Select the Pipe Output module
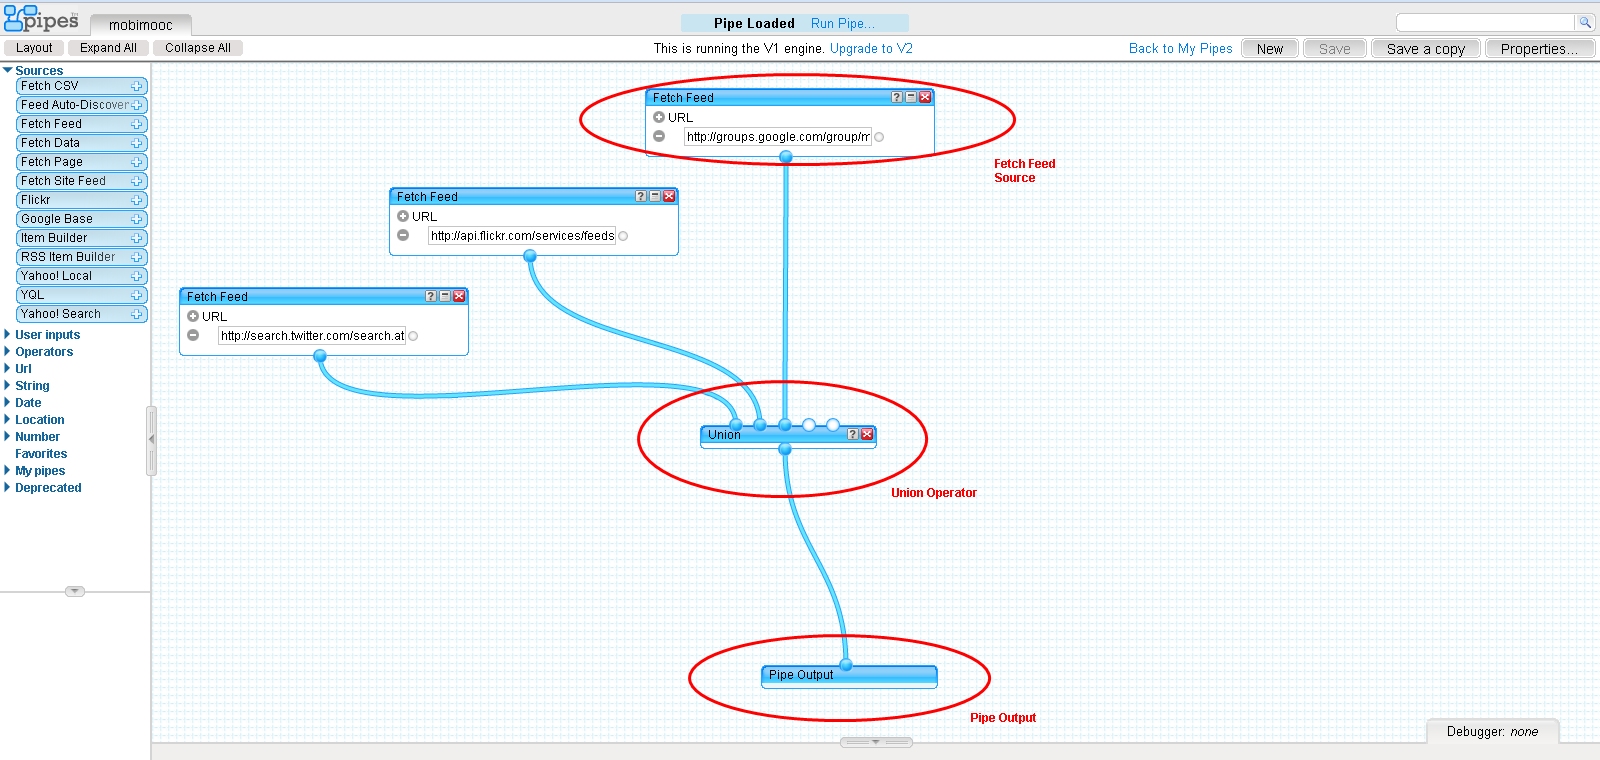 click(x=849, y=676)
